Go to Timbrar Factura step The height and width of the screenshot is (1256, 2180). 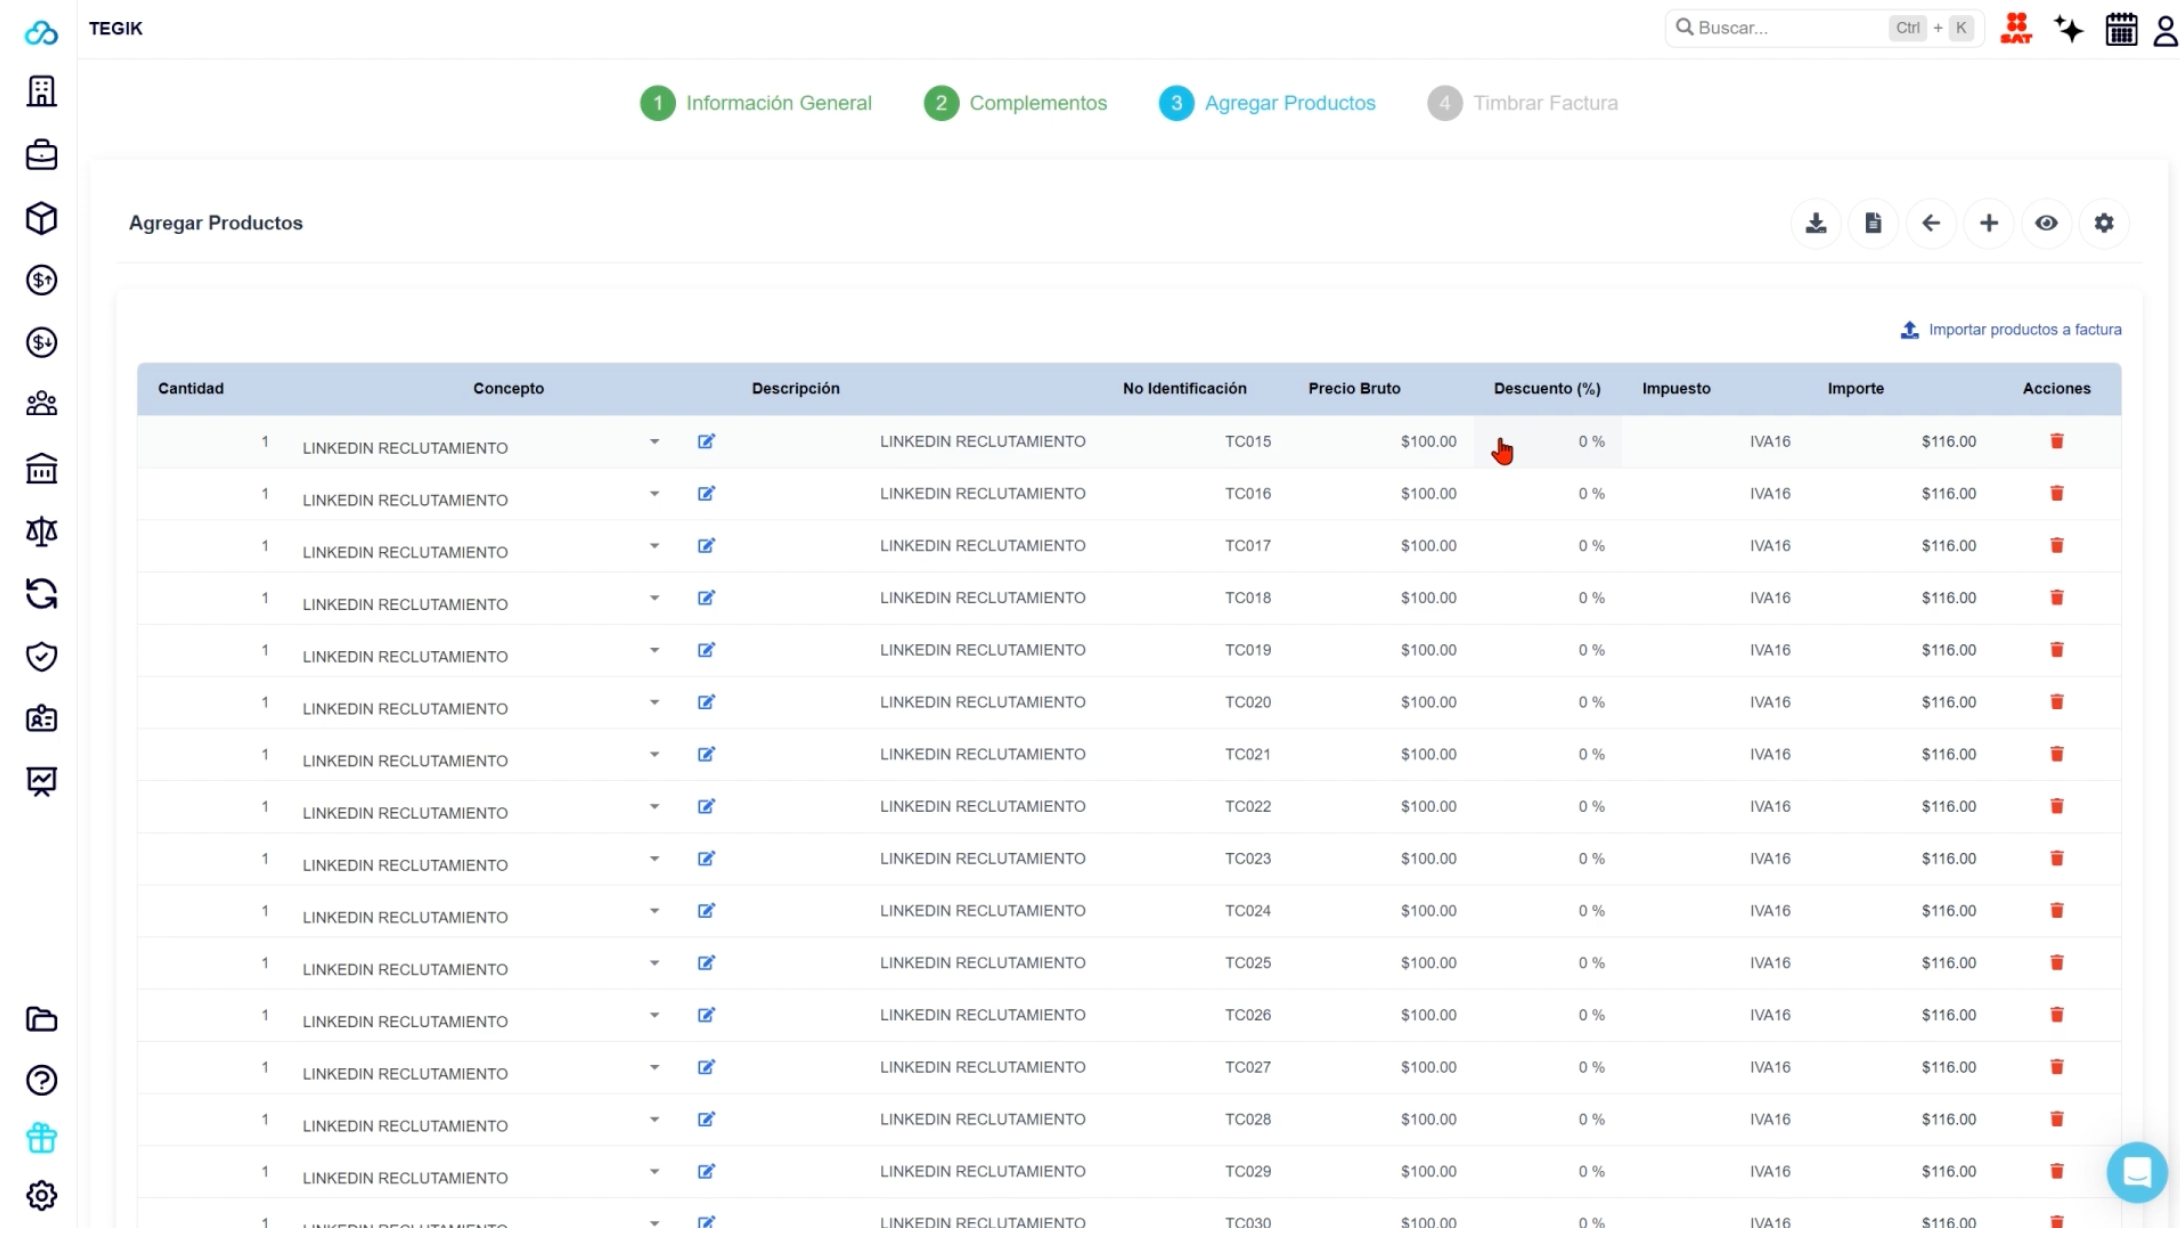click(1522, 103)
